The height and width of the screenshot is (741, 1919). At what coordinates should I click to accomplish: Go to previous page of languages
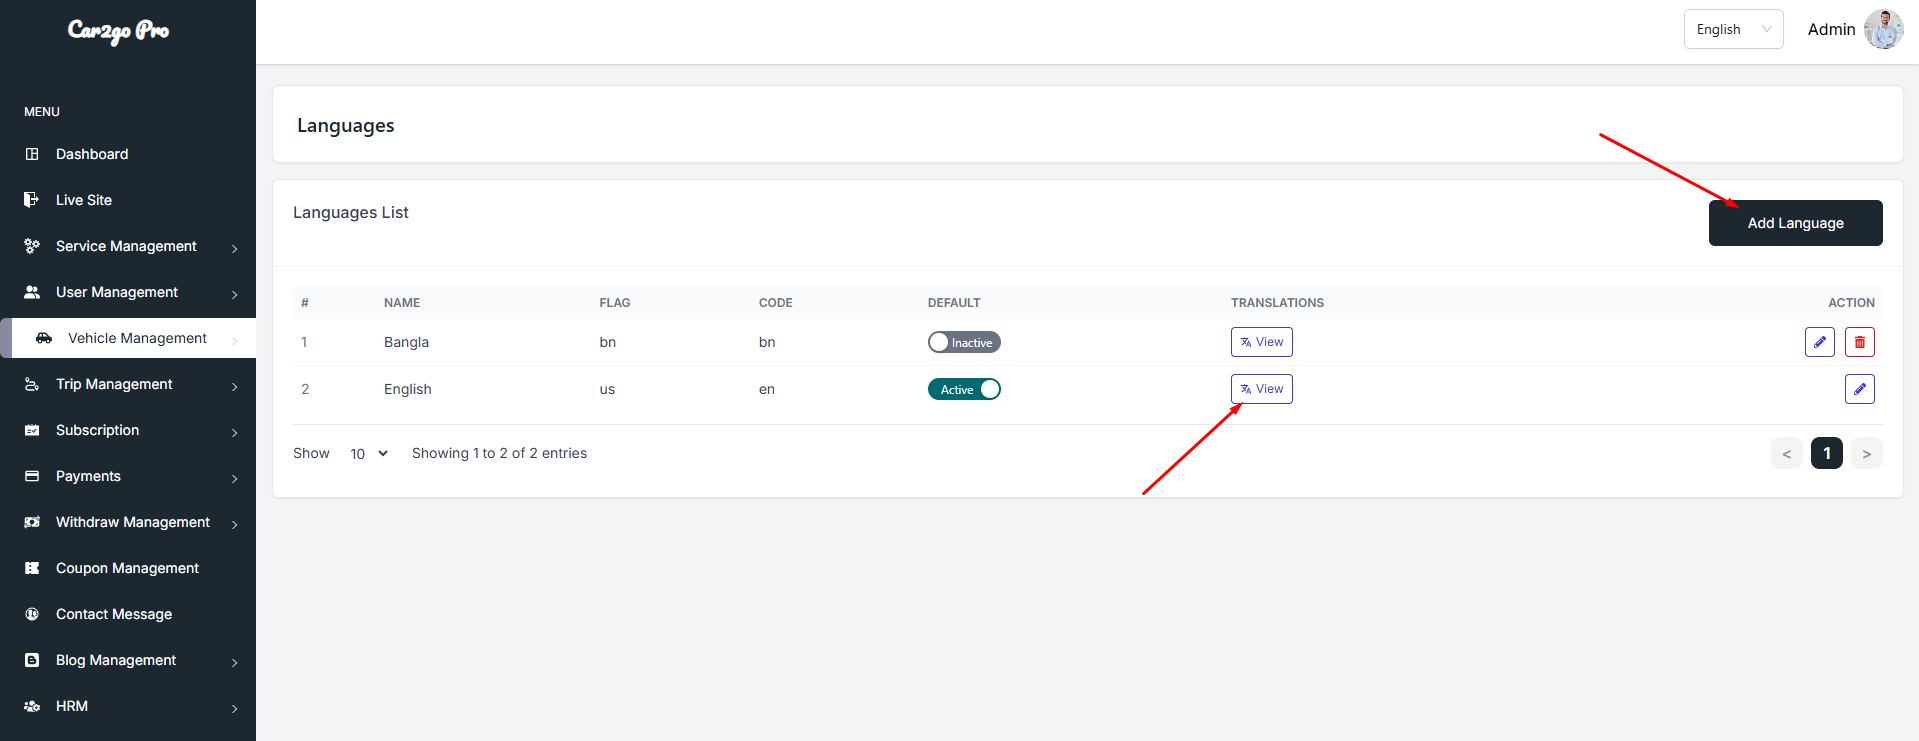(x=1786, y=453)
